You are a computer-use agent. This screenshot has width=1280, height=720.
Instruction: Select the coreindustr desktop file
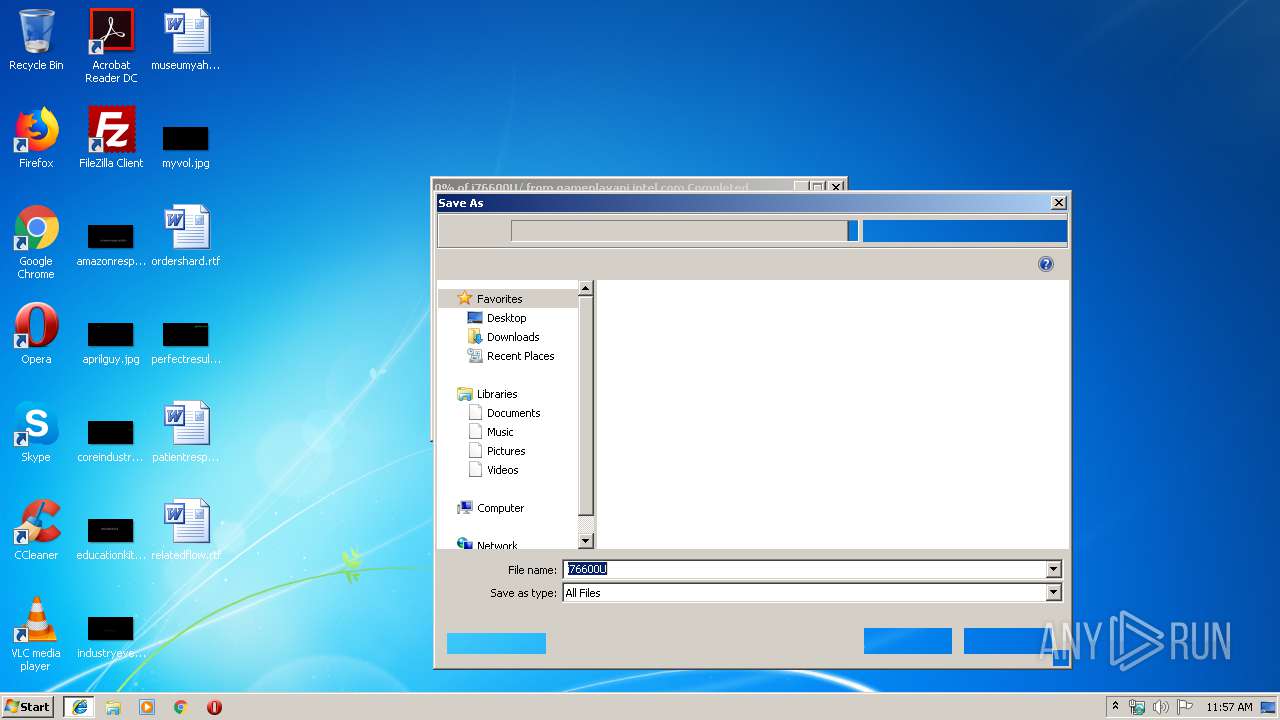(x=111, y=441)
